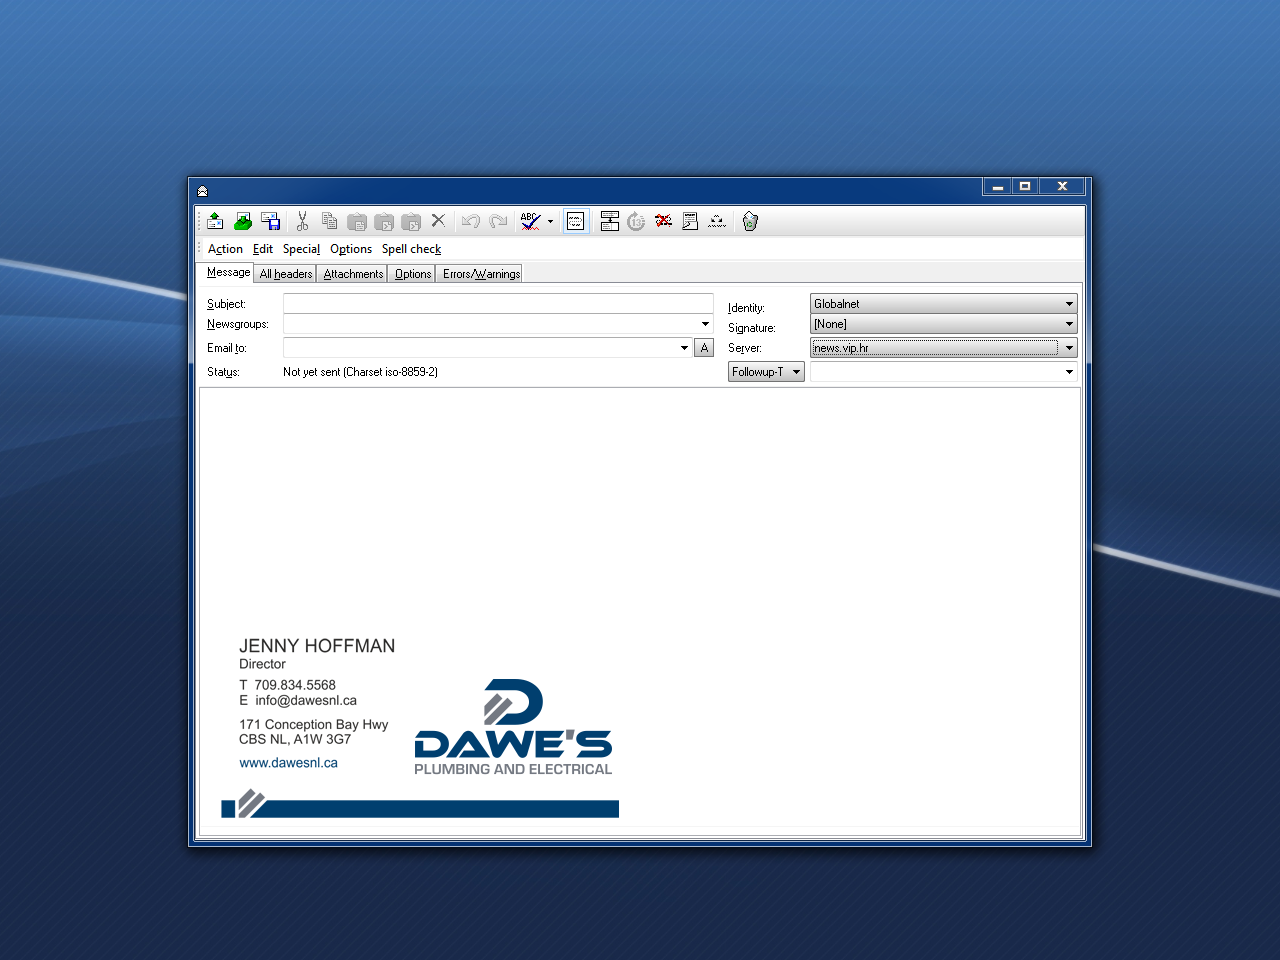Delete using the X toolbar icon
The image size is (1280, 960).
[438, 221]
